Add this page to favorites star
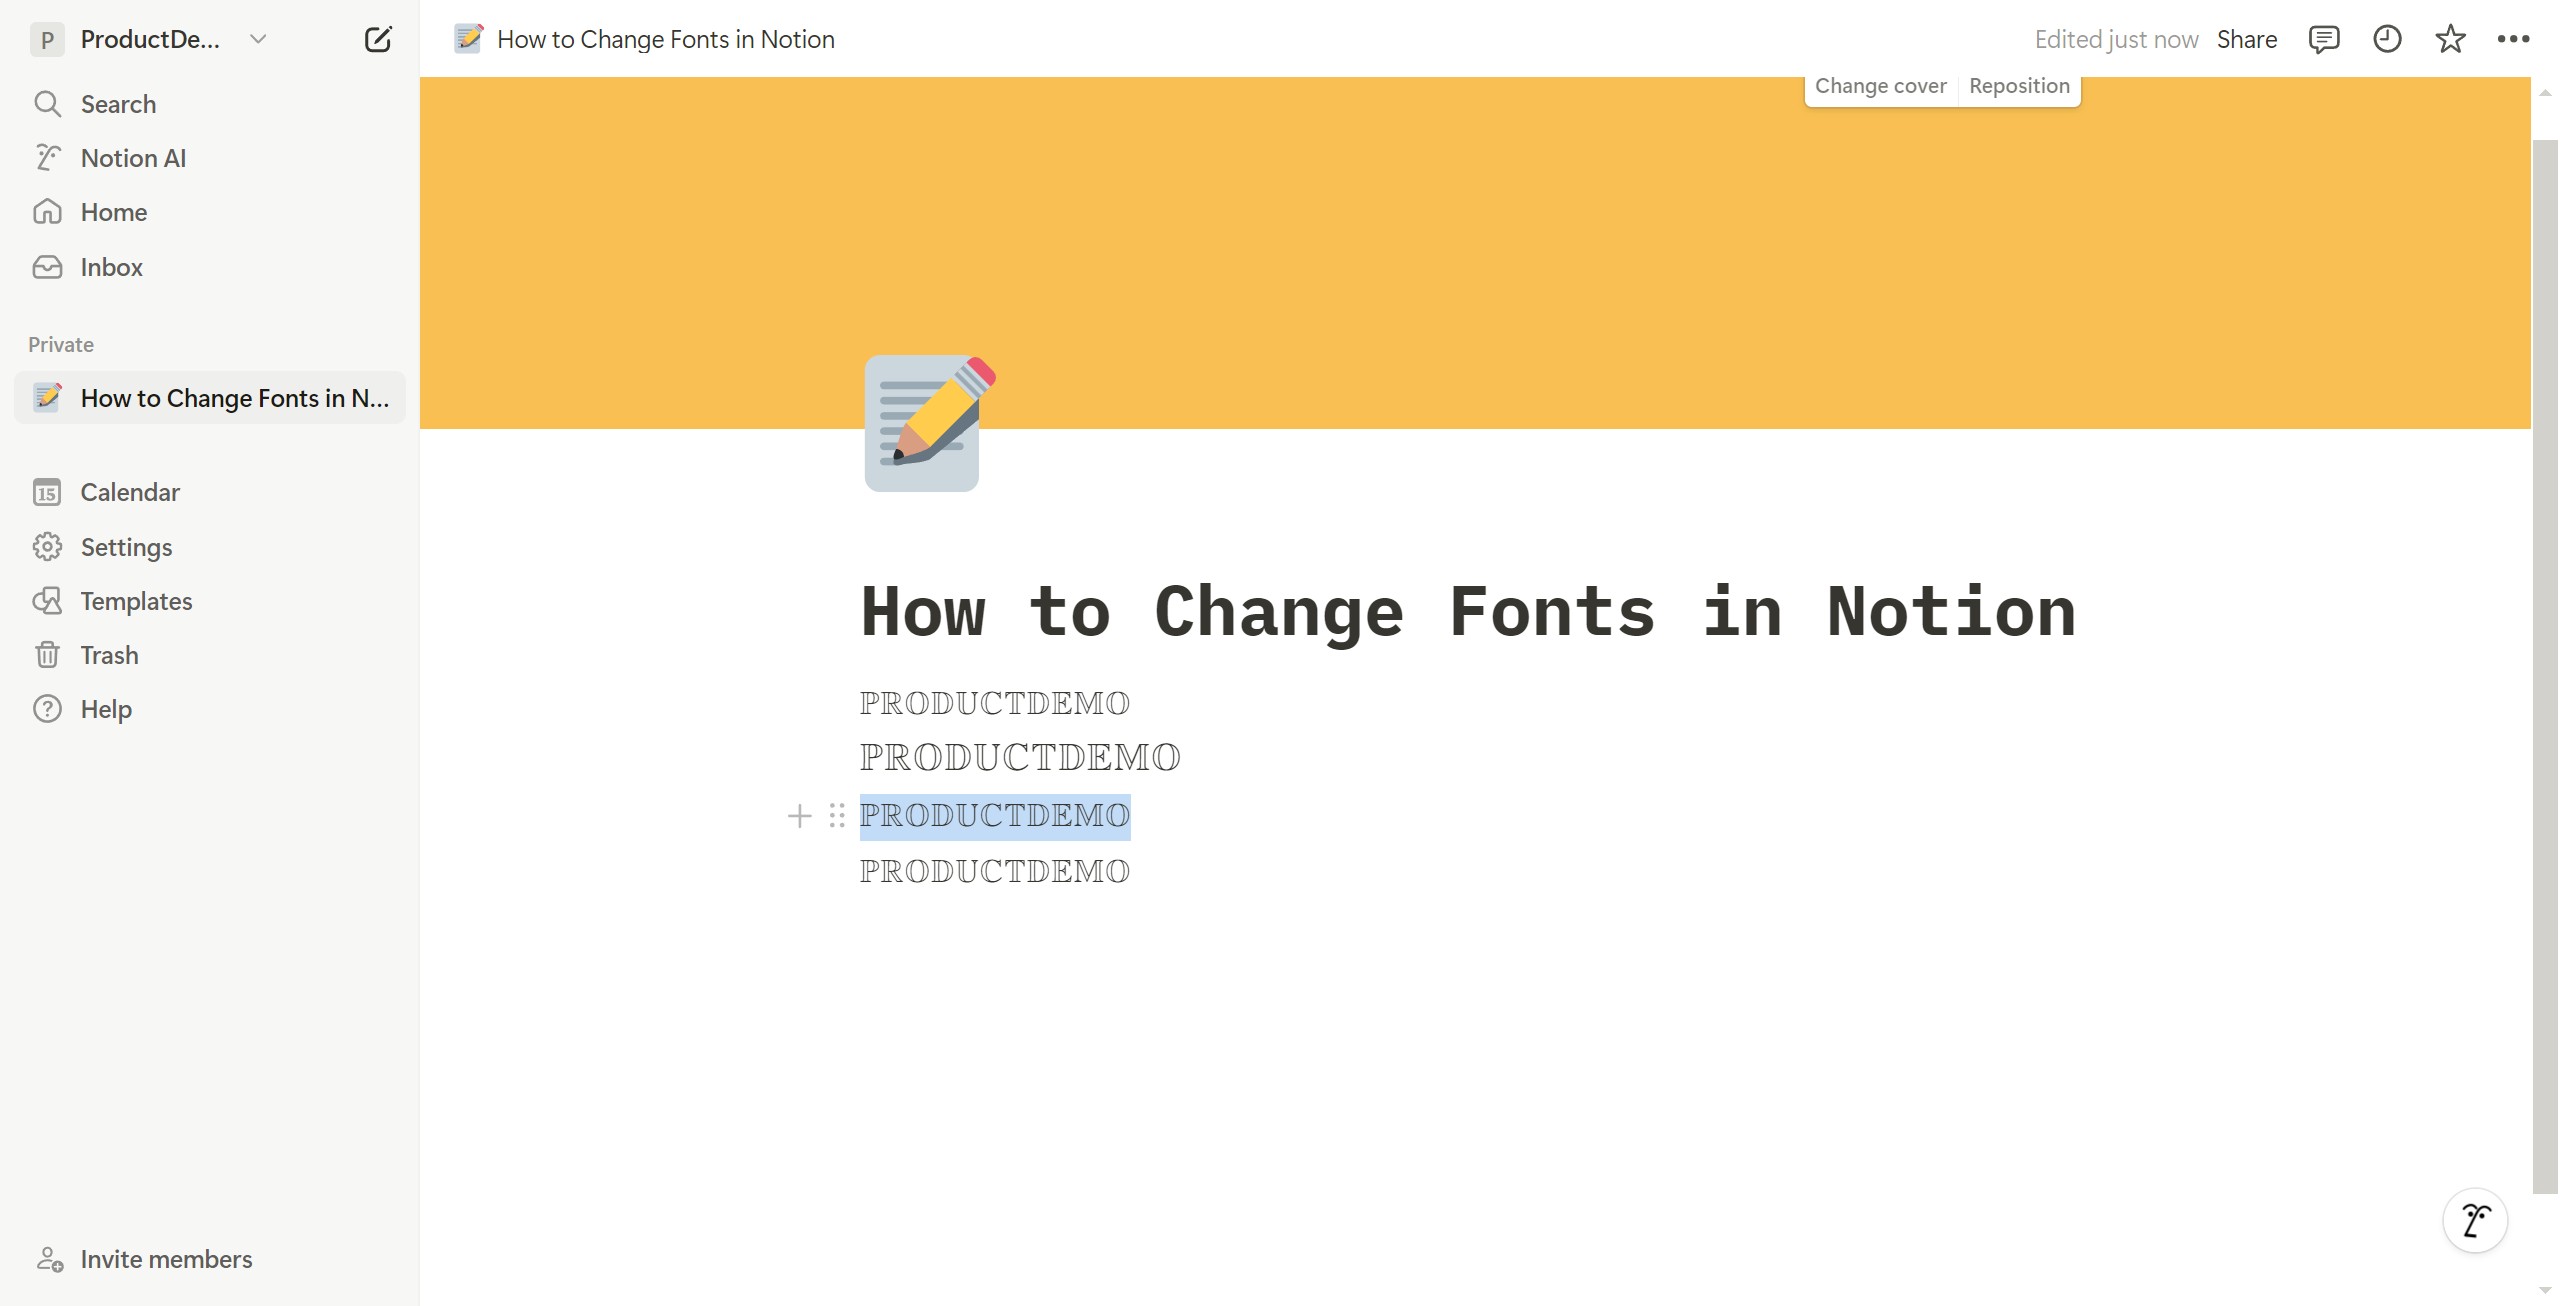The image size is (2561, 1306). [2450, 40]
